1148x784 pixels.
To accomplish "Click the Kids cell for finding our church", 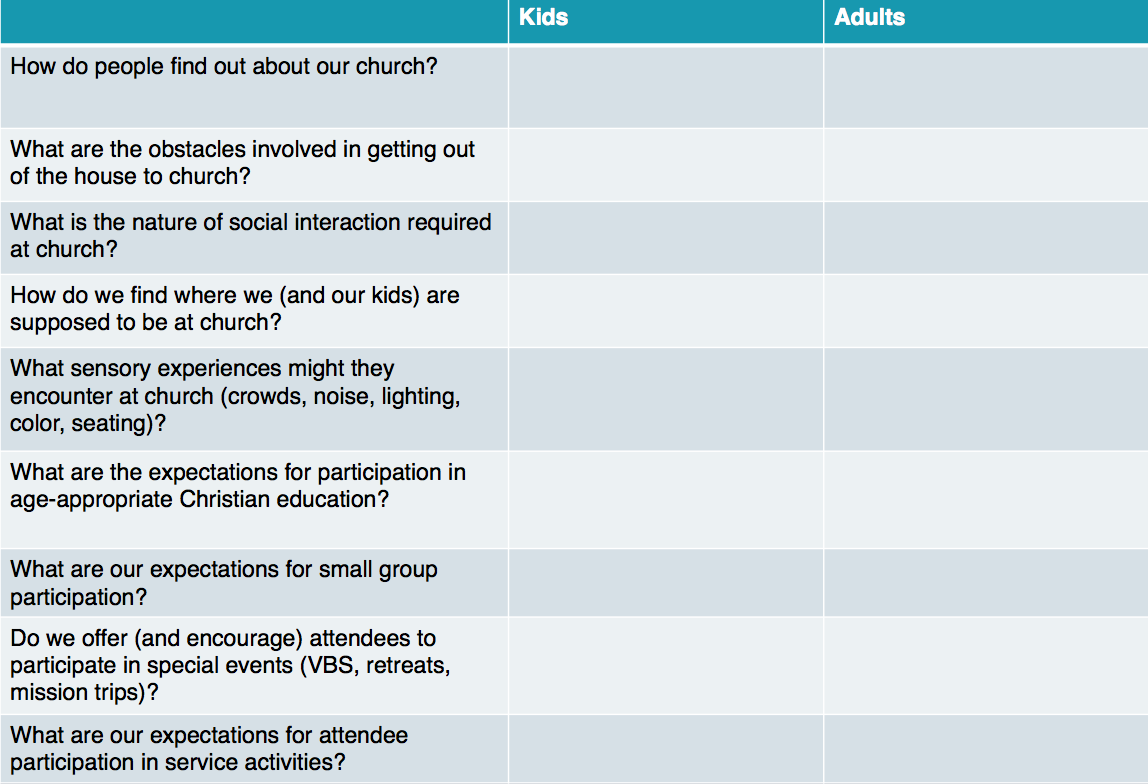I will click(x=665, y=86).
